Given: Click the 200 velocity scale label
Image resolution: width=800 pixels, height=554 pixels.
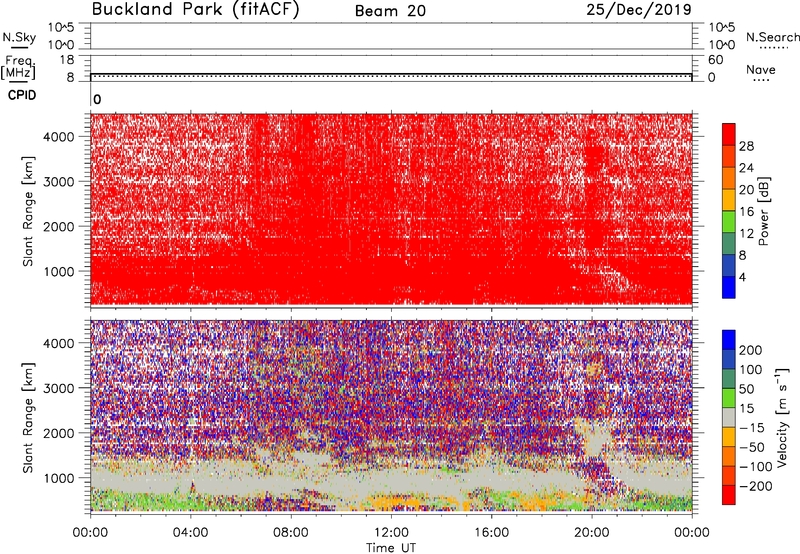Looking at the screenshot, I should coord(751,350).
